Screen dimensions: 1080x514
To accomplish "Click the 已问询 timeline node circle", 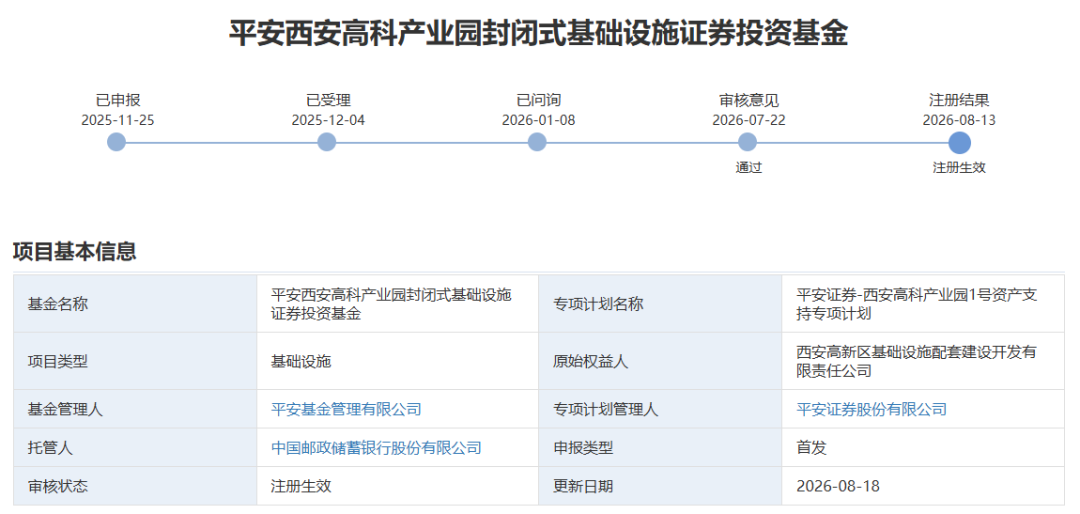I will pyautogui.click(x=537, y=143).
